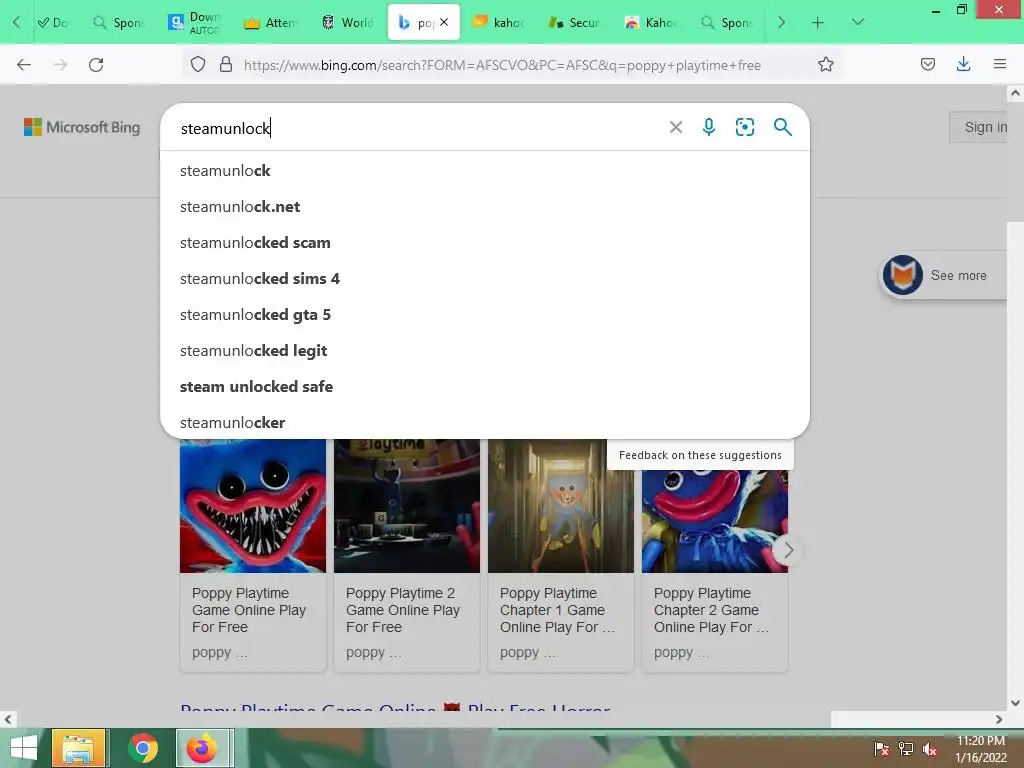Image resolution: width=1024 pixels, height=768 pixels.
Task: Open File Explorer from taskbar
Action: [78, 748]
